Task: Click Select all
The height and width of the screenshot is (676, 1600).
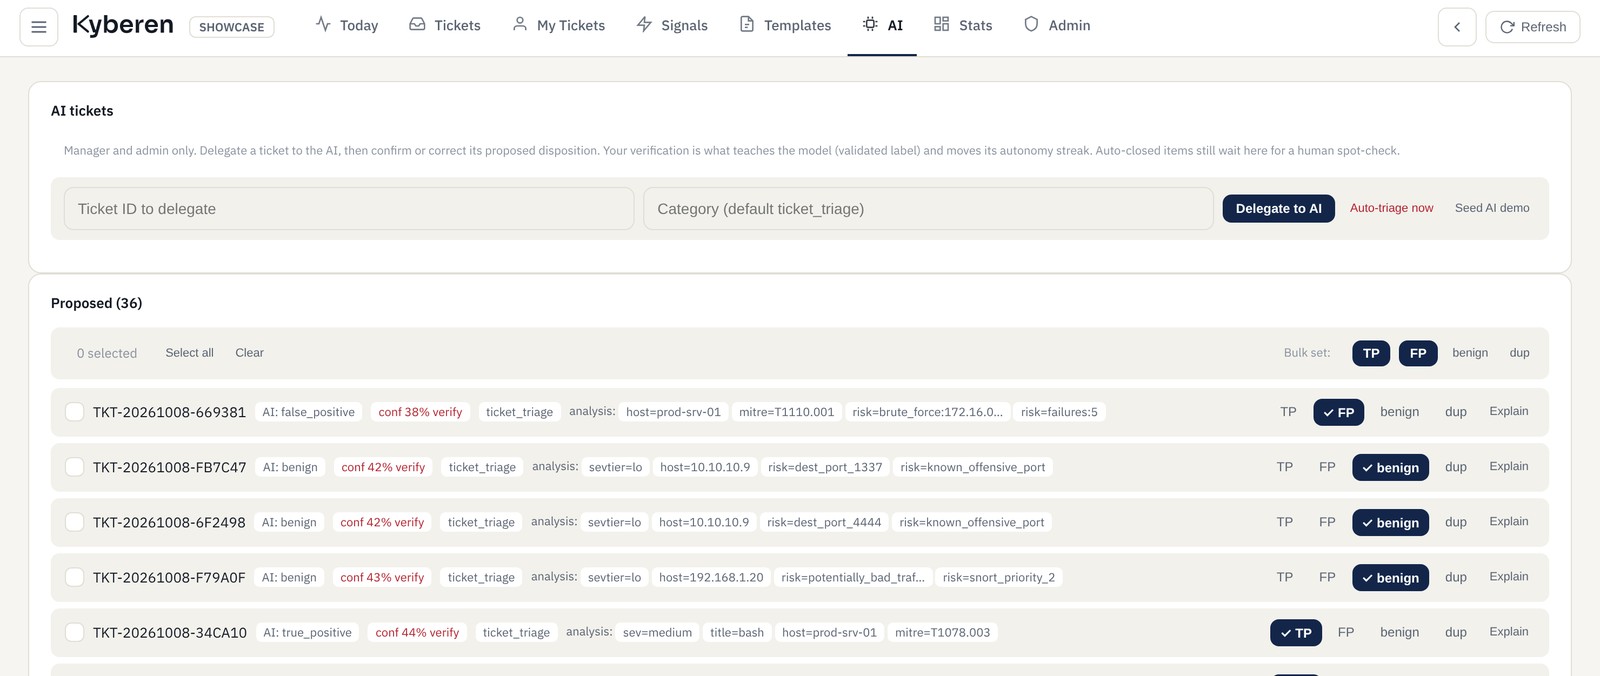Action: pos(189,353)
